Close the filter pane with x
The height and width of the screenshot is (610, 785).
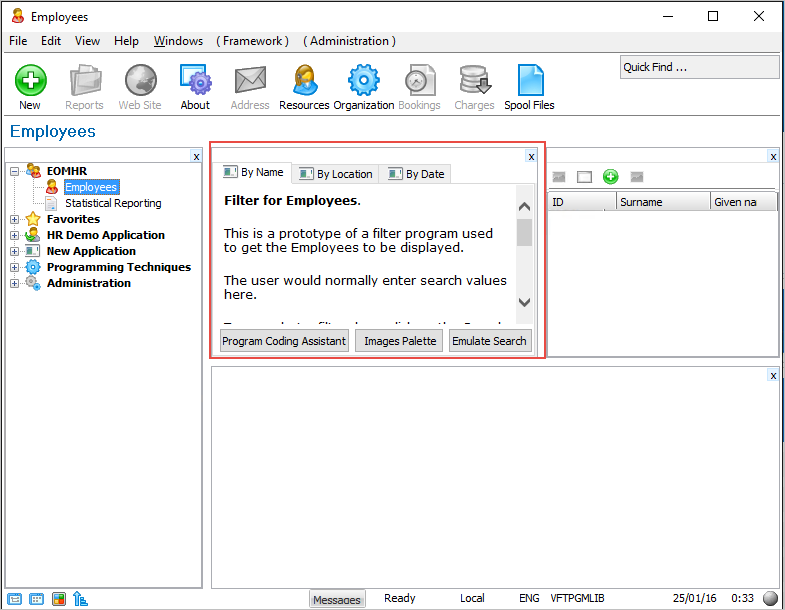pos(531,157)
